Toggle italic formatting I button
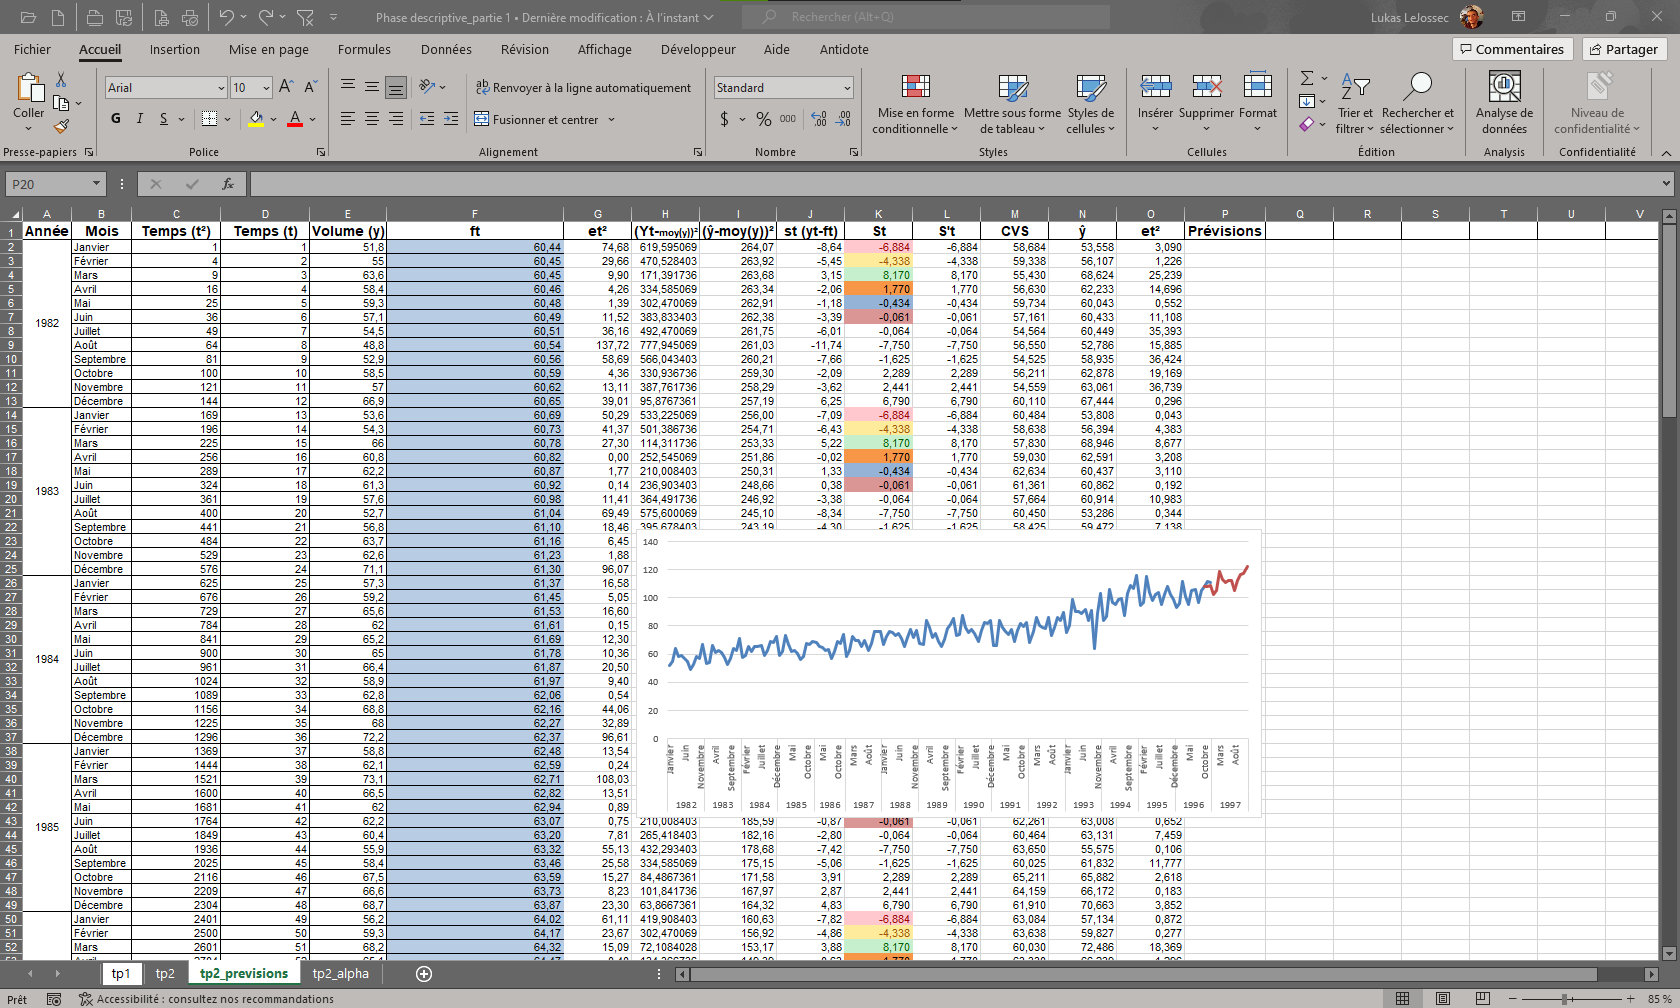The image size is (1680, 1008). coord(139,119)
